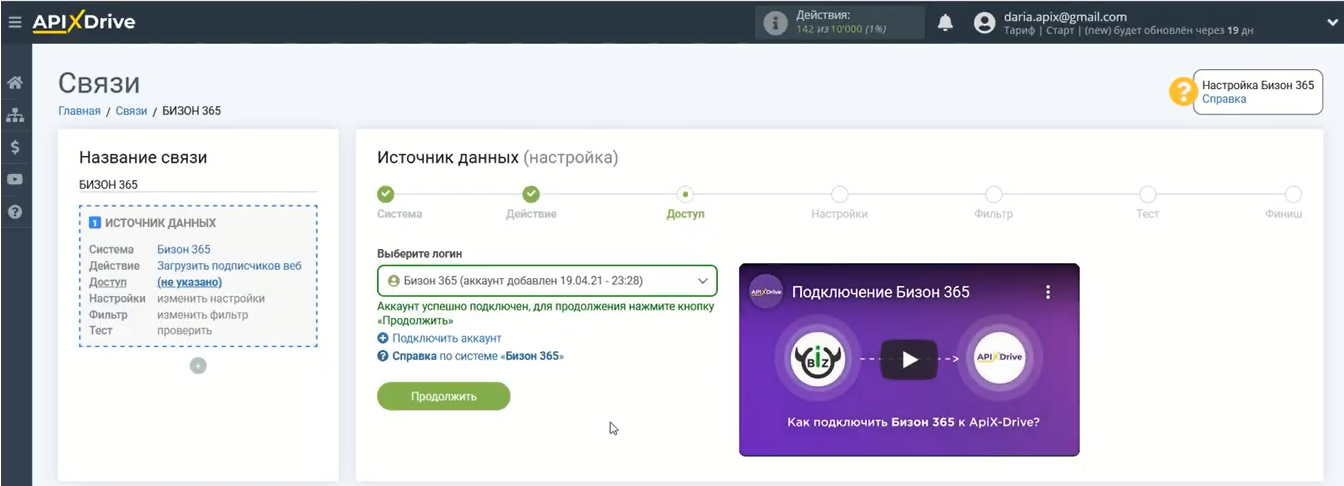Click the video title Подключение Бизон 365
The width and height of the screenshot is (1344, 486).
pyautogui.click(x=881, y=292)
